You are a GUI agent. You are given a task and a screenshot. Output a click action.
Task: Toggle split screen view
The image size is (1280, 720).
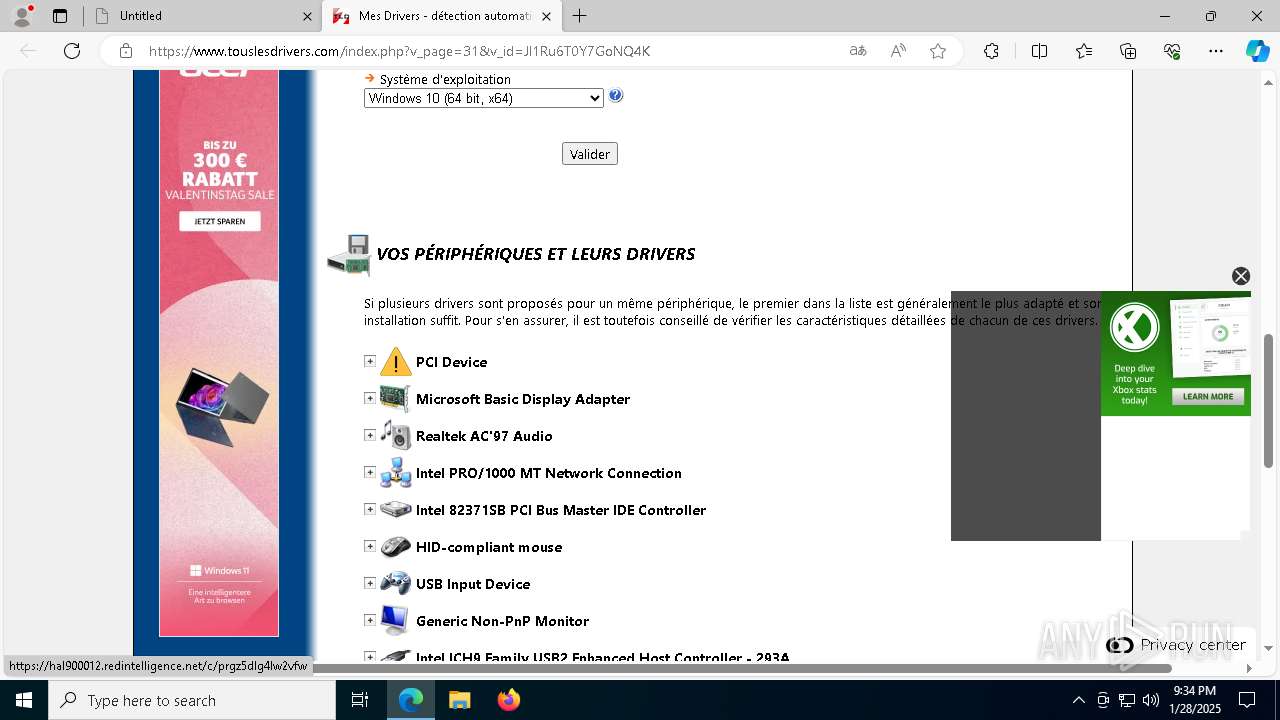coord(1039,51)
